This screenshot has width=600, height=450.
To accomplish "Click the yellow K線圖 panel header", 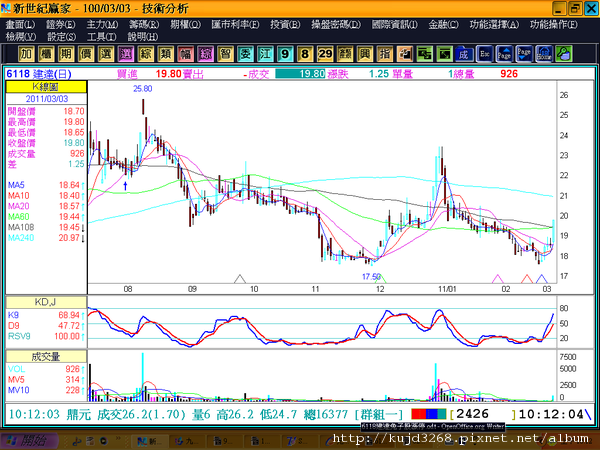I will 46,87.
